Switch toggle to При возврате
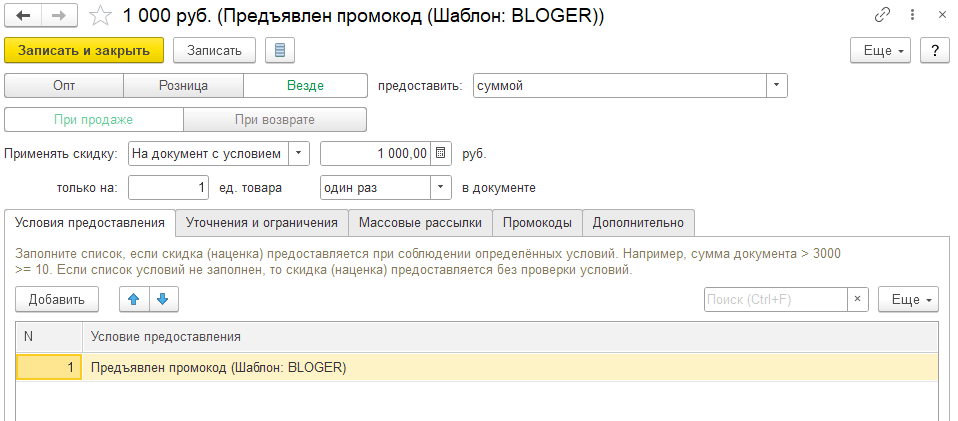This screenshot has height=421, width=958. pos(274,120)
